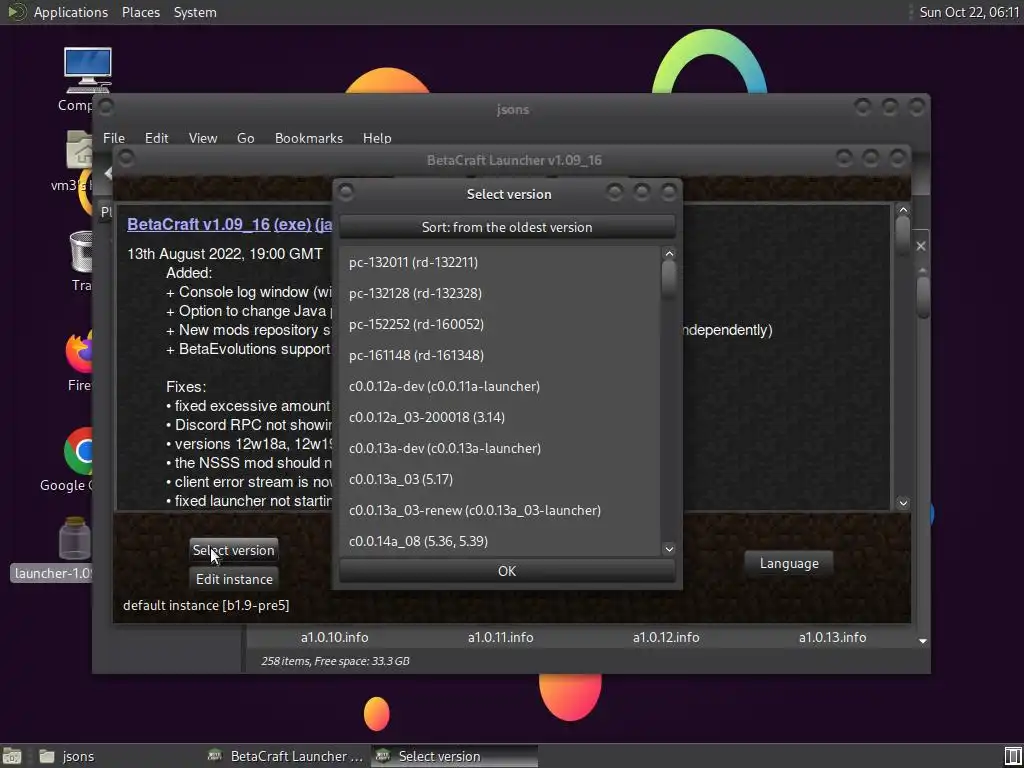Select version pc-132128 (rd-132328)
Screen dimensions: 1024x768
click(x=500, y=293)
